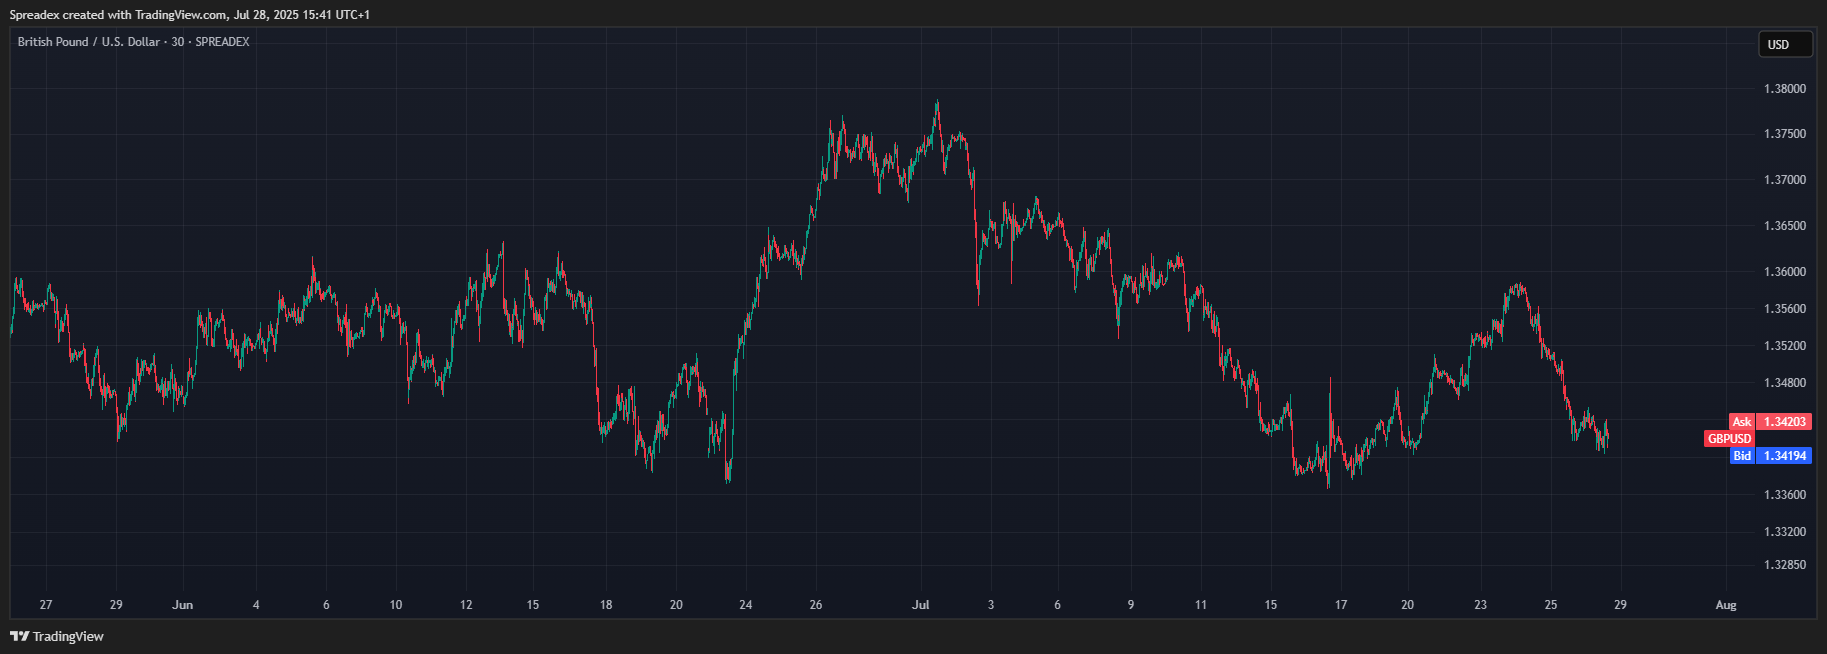The height and width of the screenshot is (654, 1827).
Task: Select the GBPUSD symbol tag
Action: 1729,439
